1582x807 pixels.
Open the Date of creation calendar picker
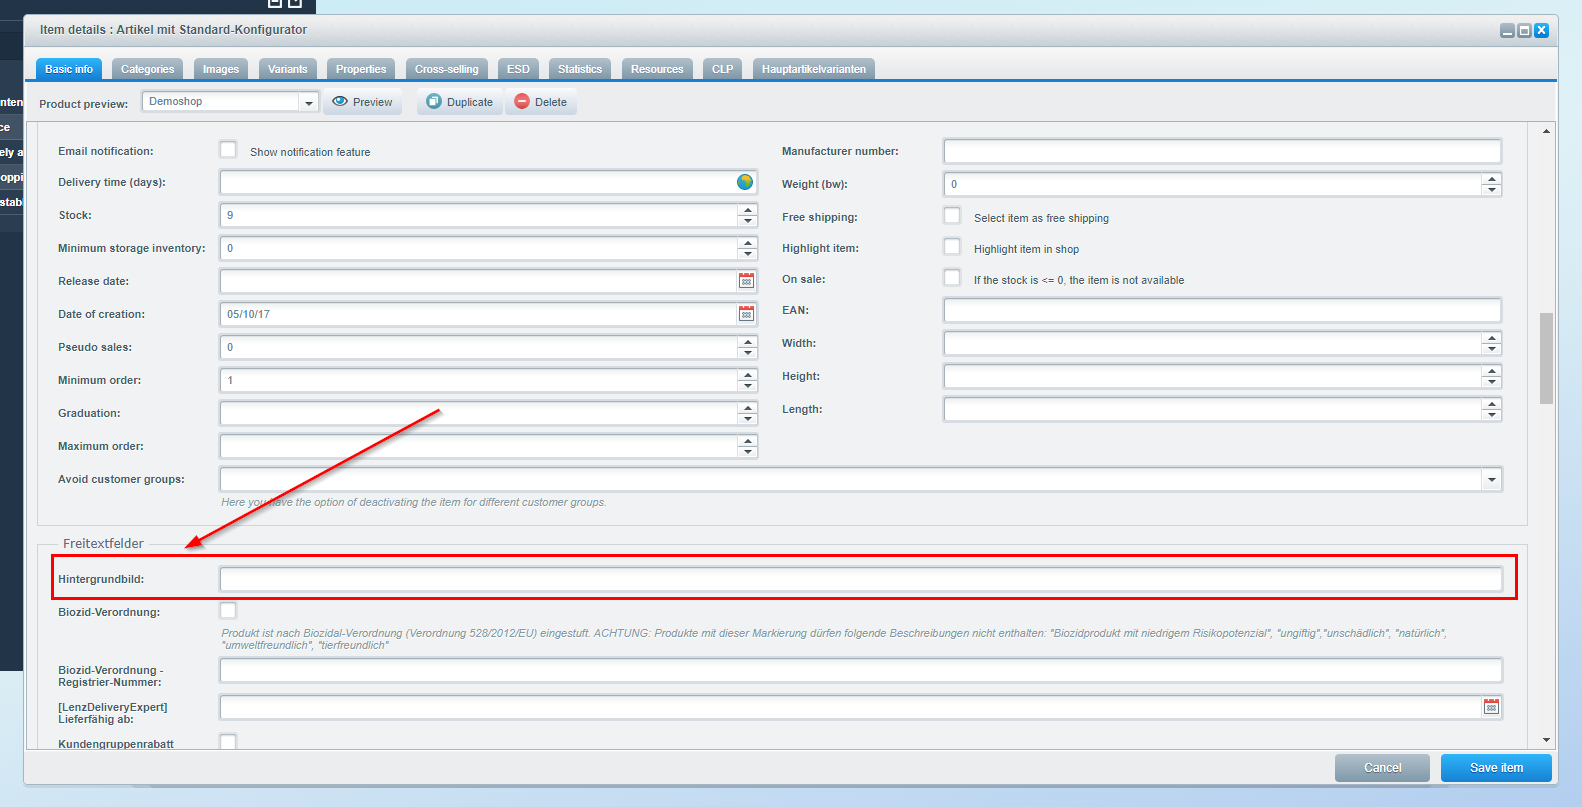click(x=746, y=314)
